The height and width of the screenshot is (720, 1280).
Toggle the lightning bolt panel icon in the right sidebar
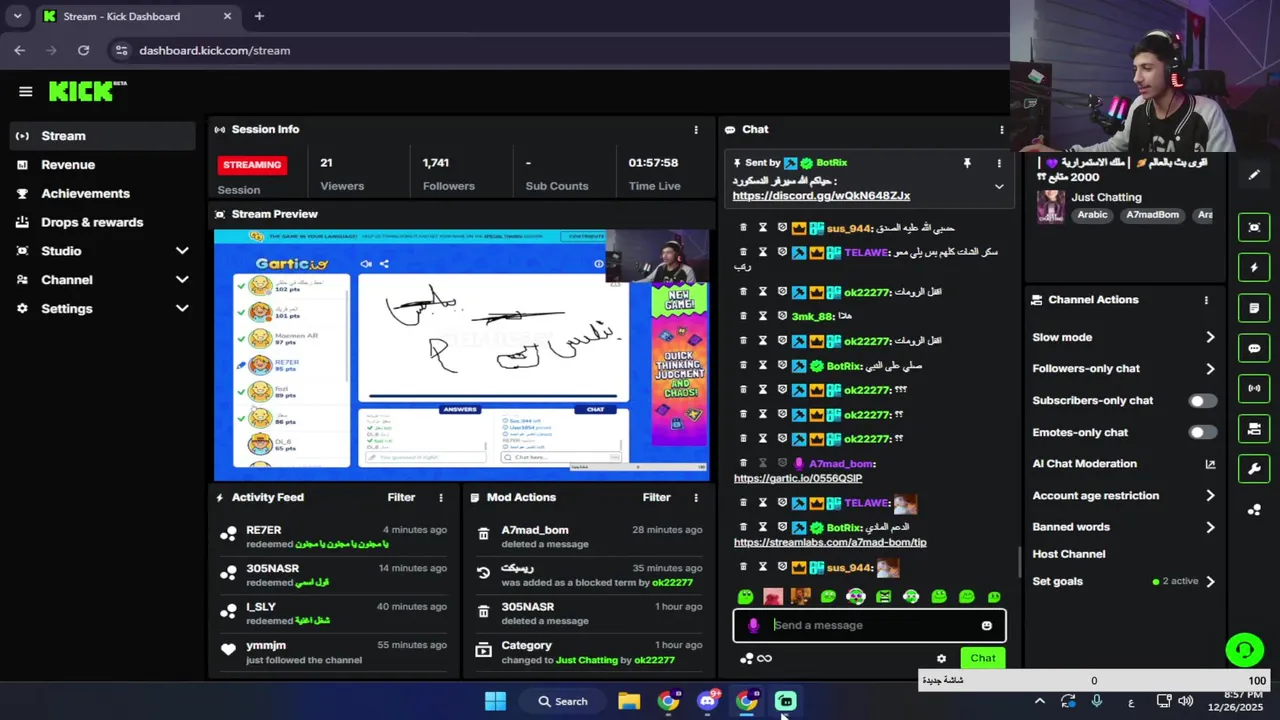click(1254, 268)
